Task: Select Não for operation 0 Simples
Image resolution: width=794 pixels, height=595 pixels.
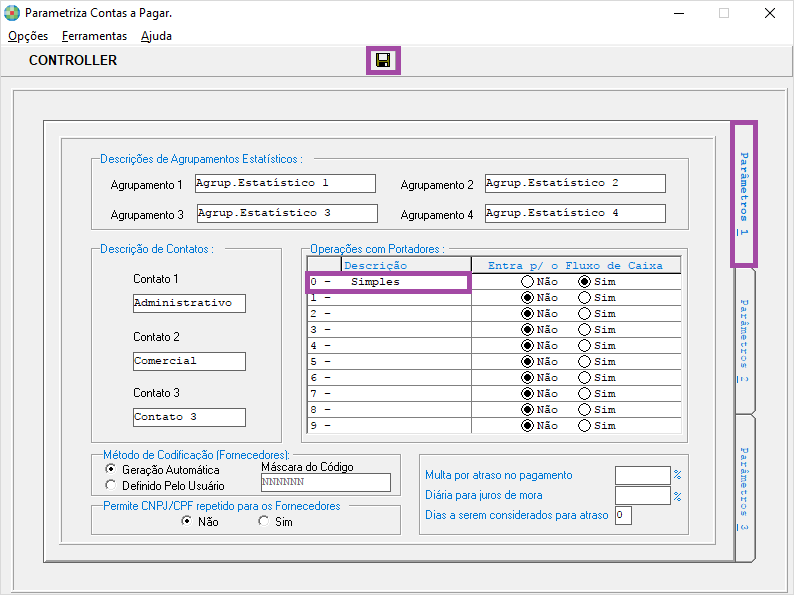Action: (527, 282)
